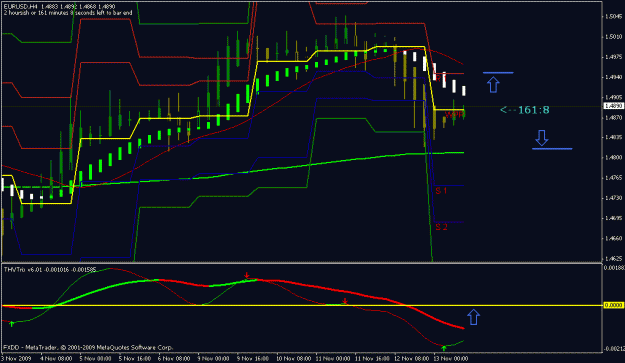Image resolution: width=625 pixels, height=363 pixels.
Task: Click the 3 Nov 2009 date label
Action: click(16, 358)
